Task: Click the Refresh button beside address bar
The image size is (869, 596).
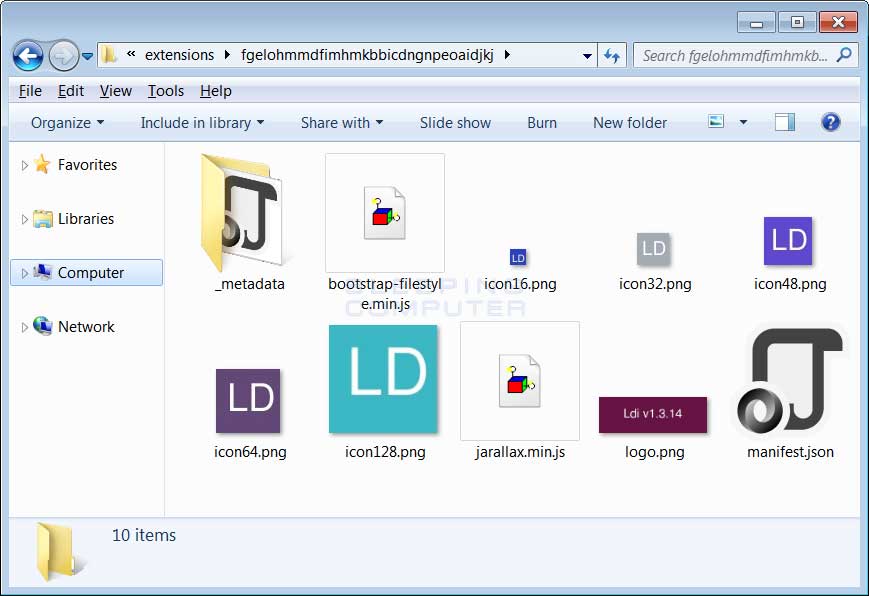Action: (x=612, y=55)
